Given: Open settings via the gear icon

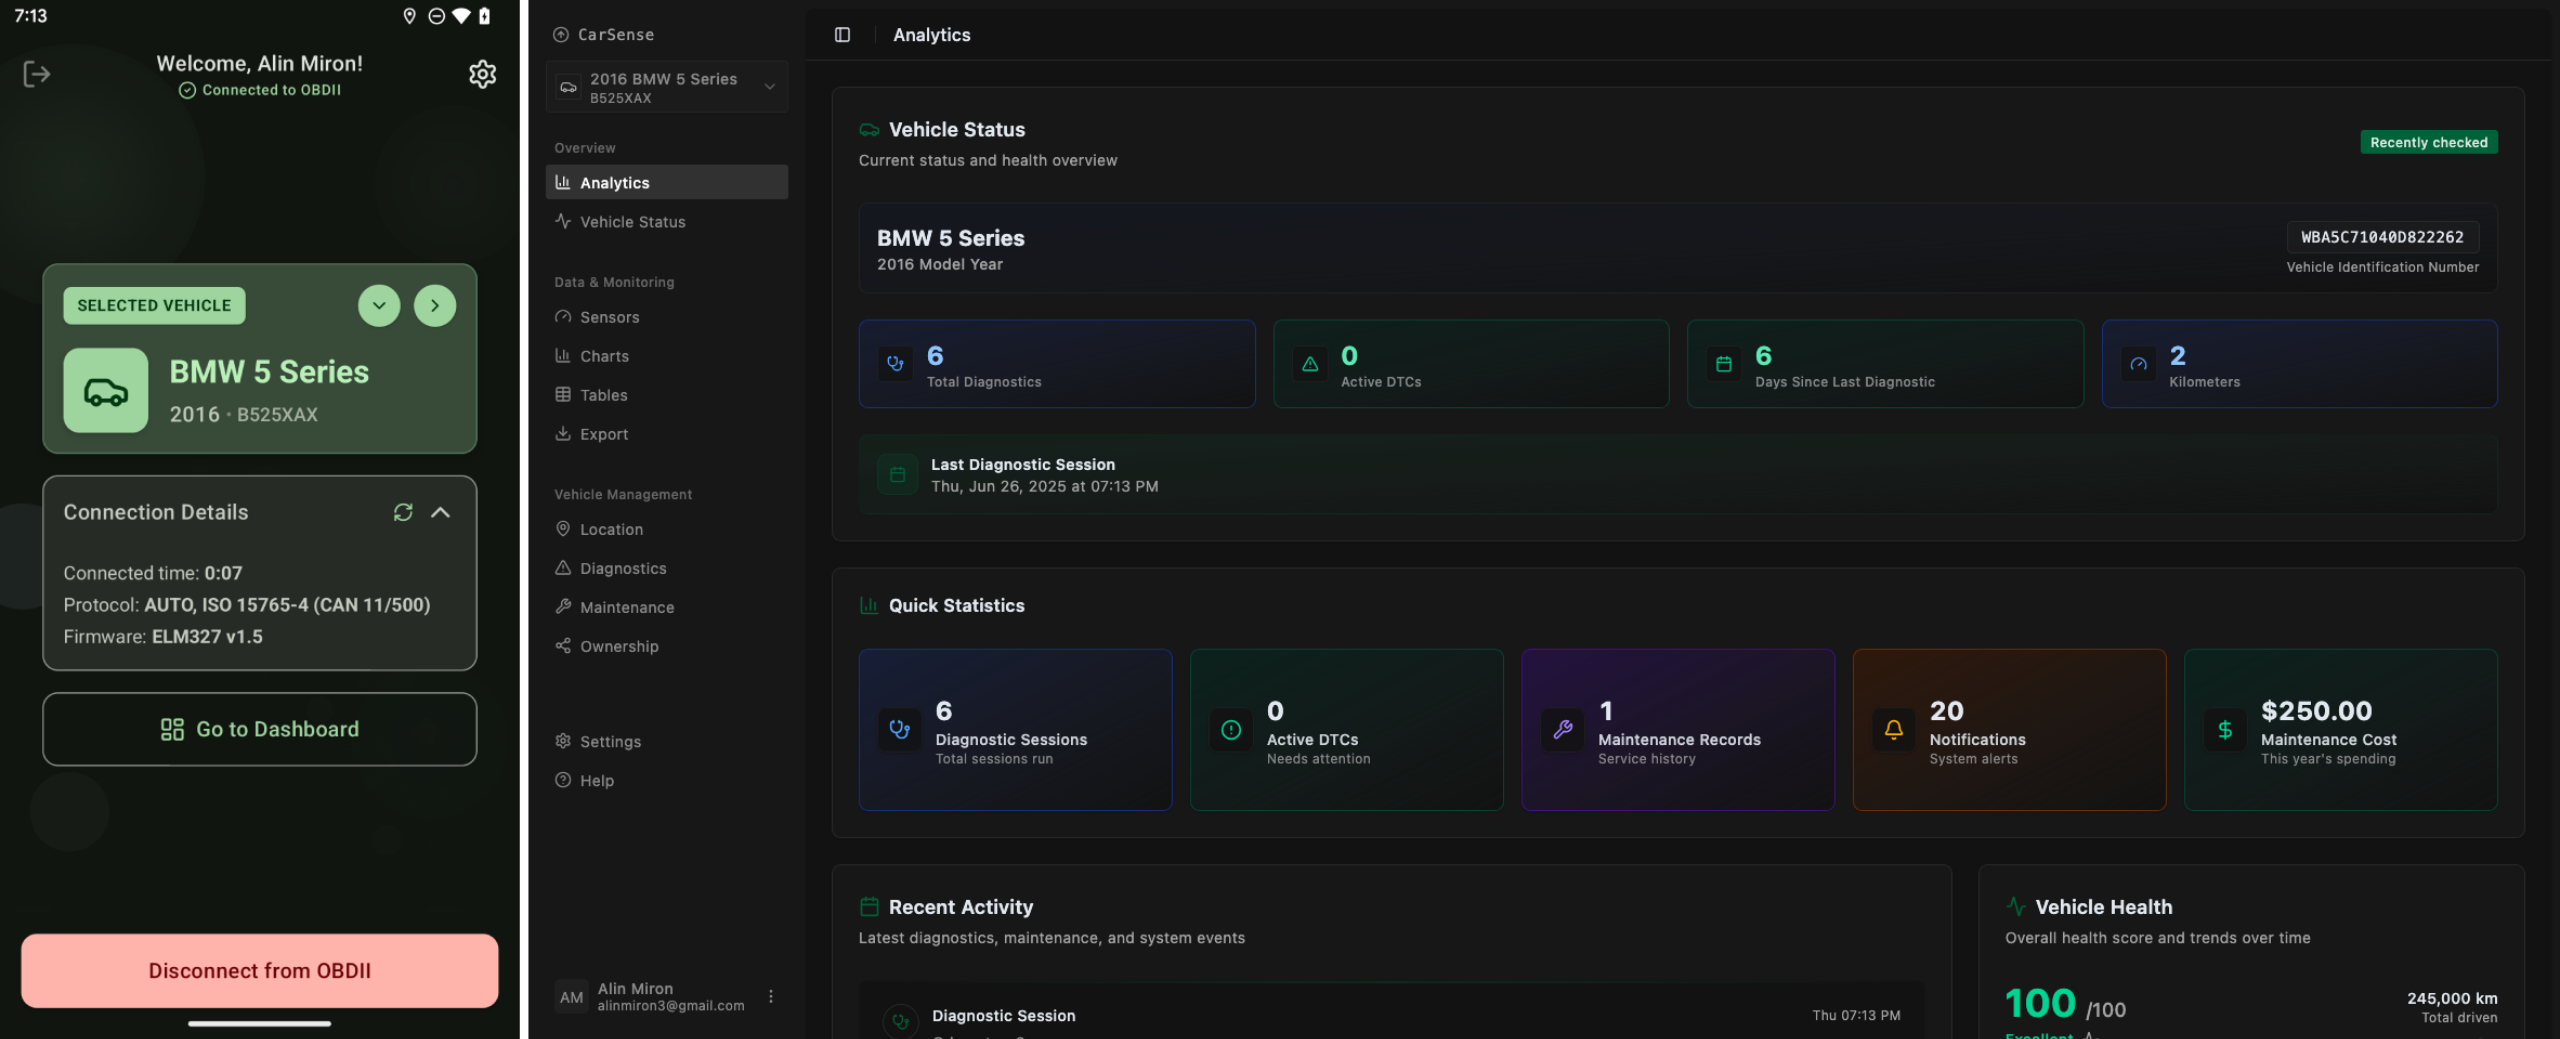Looking at the screenshot, I should pyautogui.click(x=482, y=74).
